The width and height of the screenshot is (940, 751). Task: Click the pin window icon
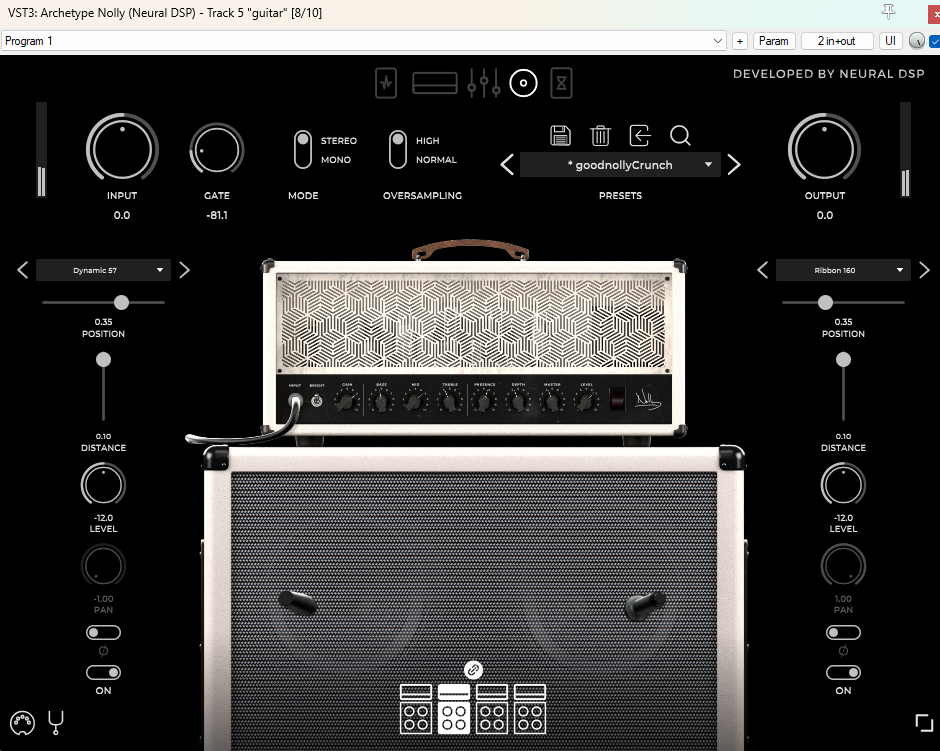pyautogui.click(x=888, y=11)
